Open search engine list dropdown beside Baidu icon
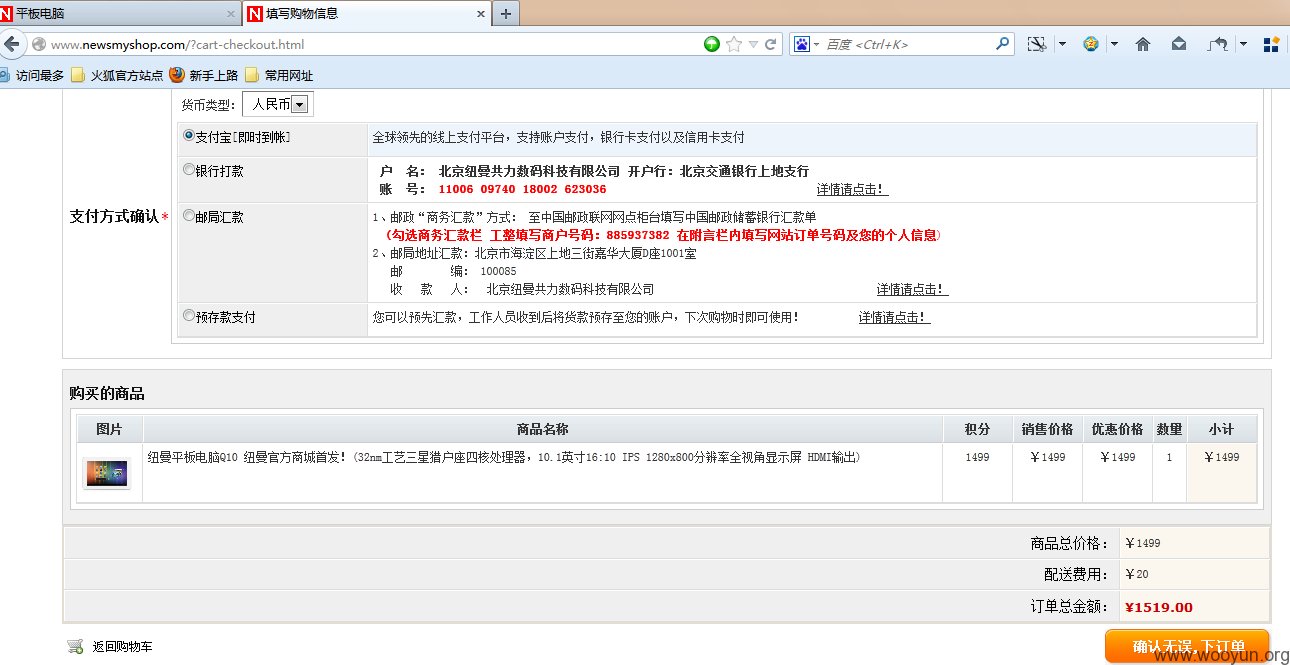 click(x=816, y=44)
